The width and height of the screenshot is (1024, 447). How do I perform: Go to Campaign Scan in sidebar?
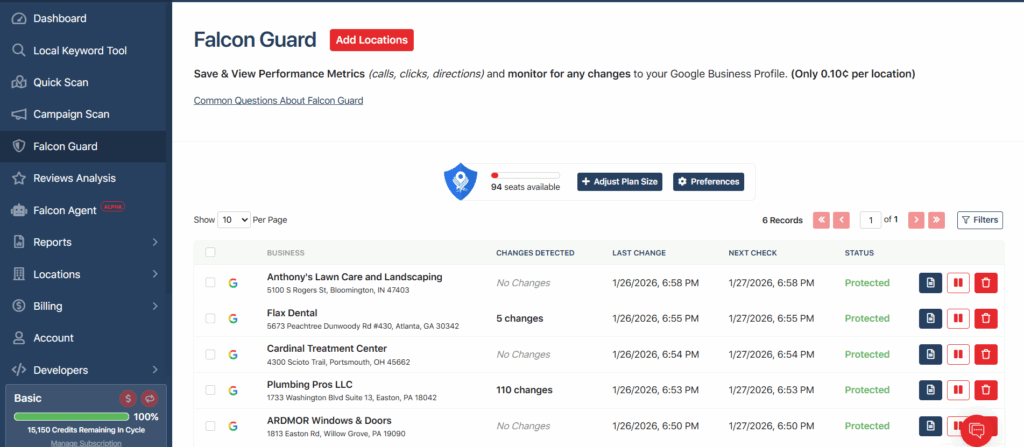(x=72, y=114)
